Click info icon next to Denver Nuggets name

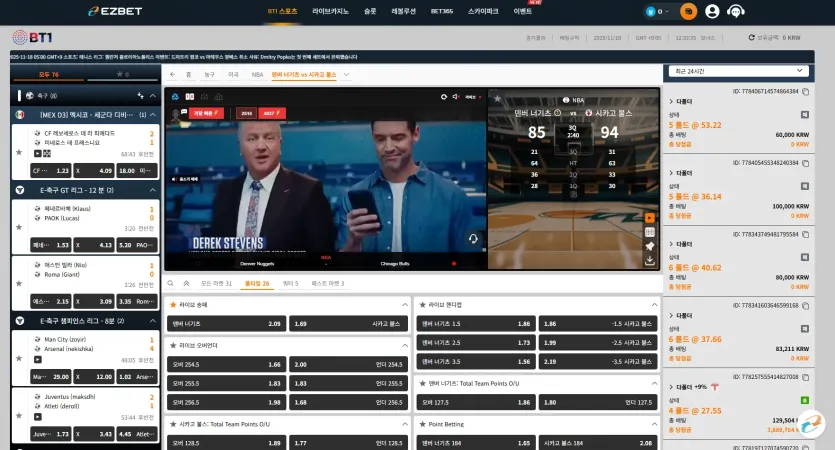click(558, 113)
